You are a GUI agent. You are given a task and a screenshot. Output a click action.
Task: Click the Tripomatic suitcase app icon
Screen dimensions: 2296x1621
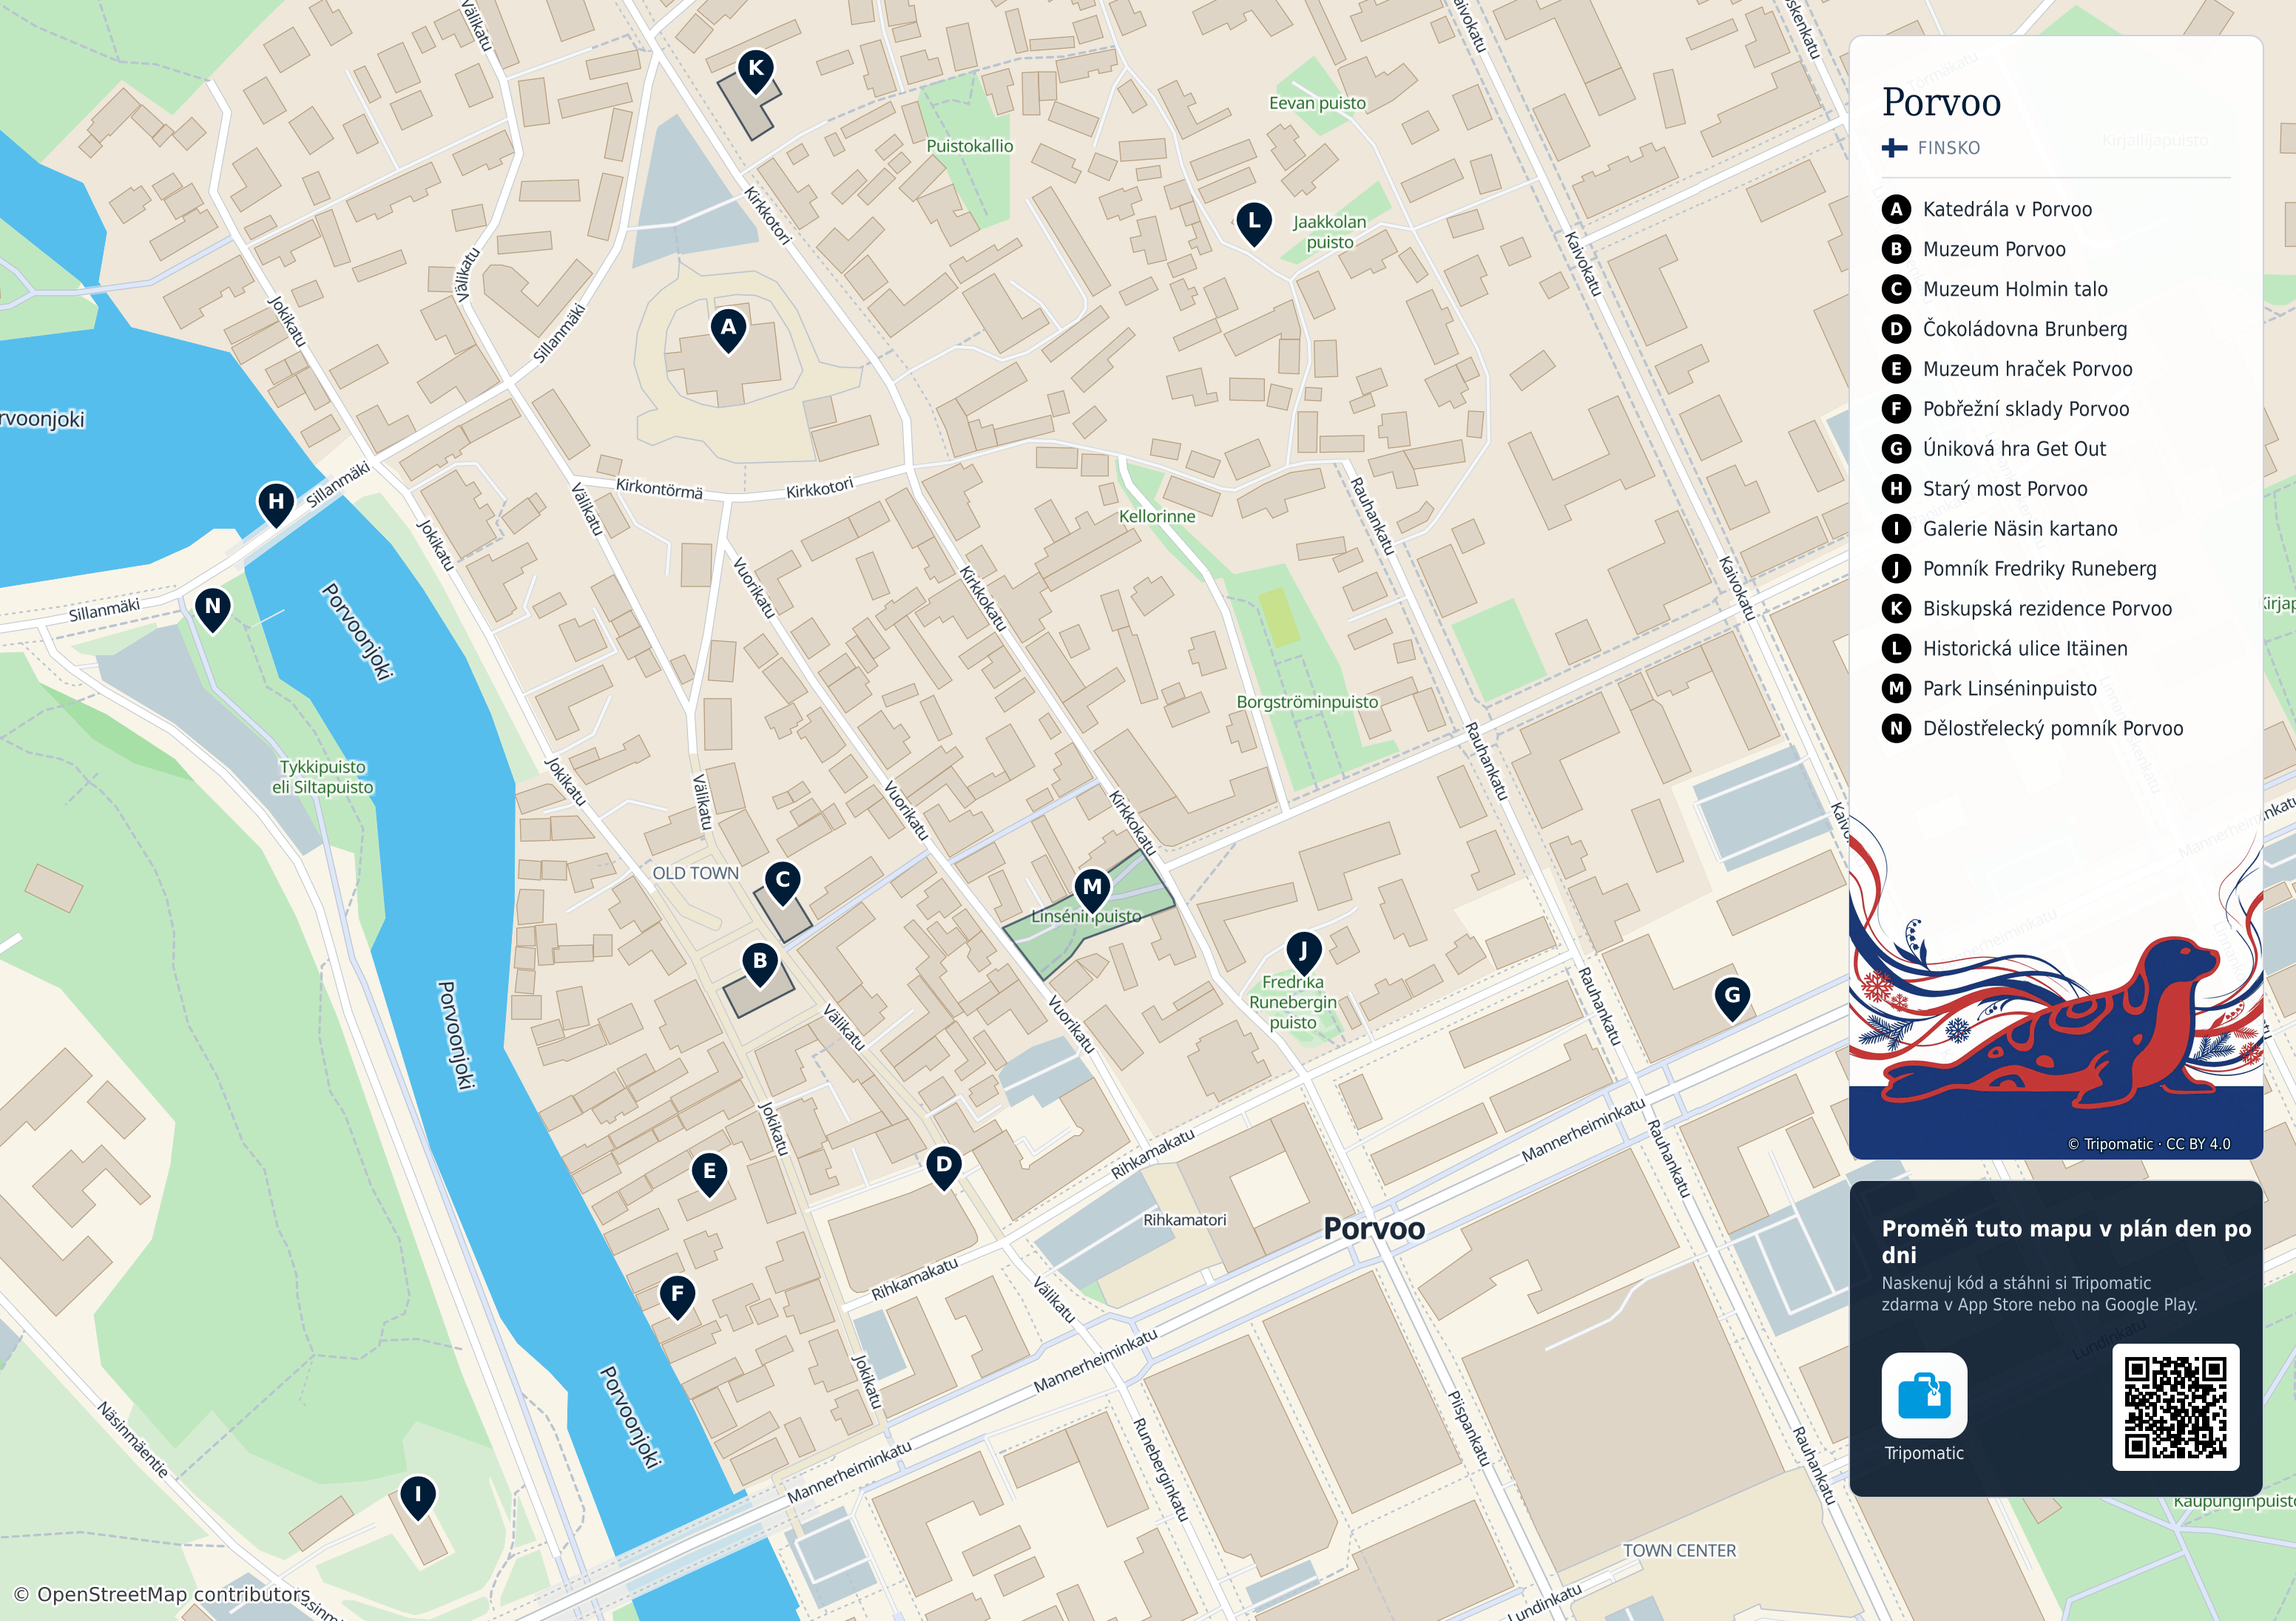[1924, 1395]
